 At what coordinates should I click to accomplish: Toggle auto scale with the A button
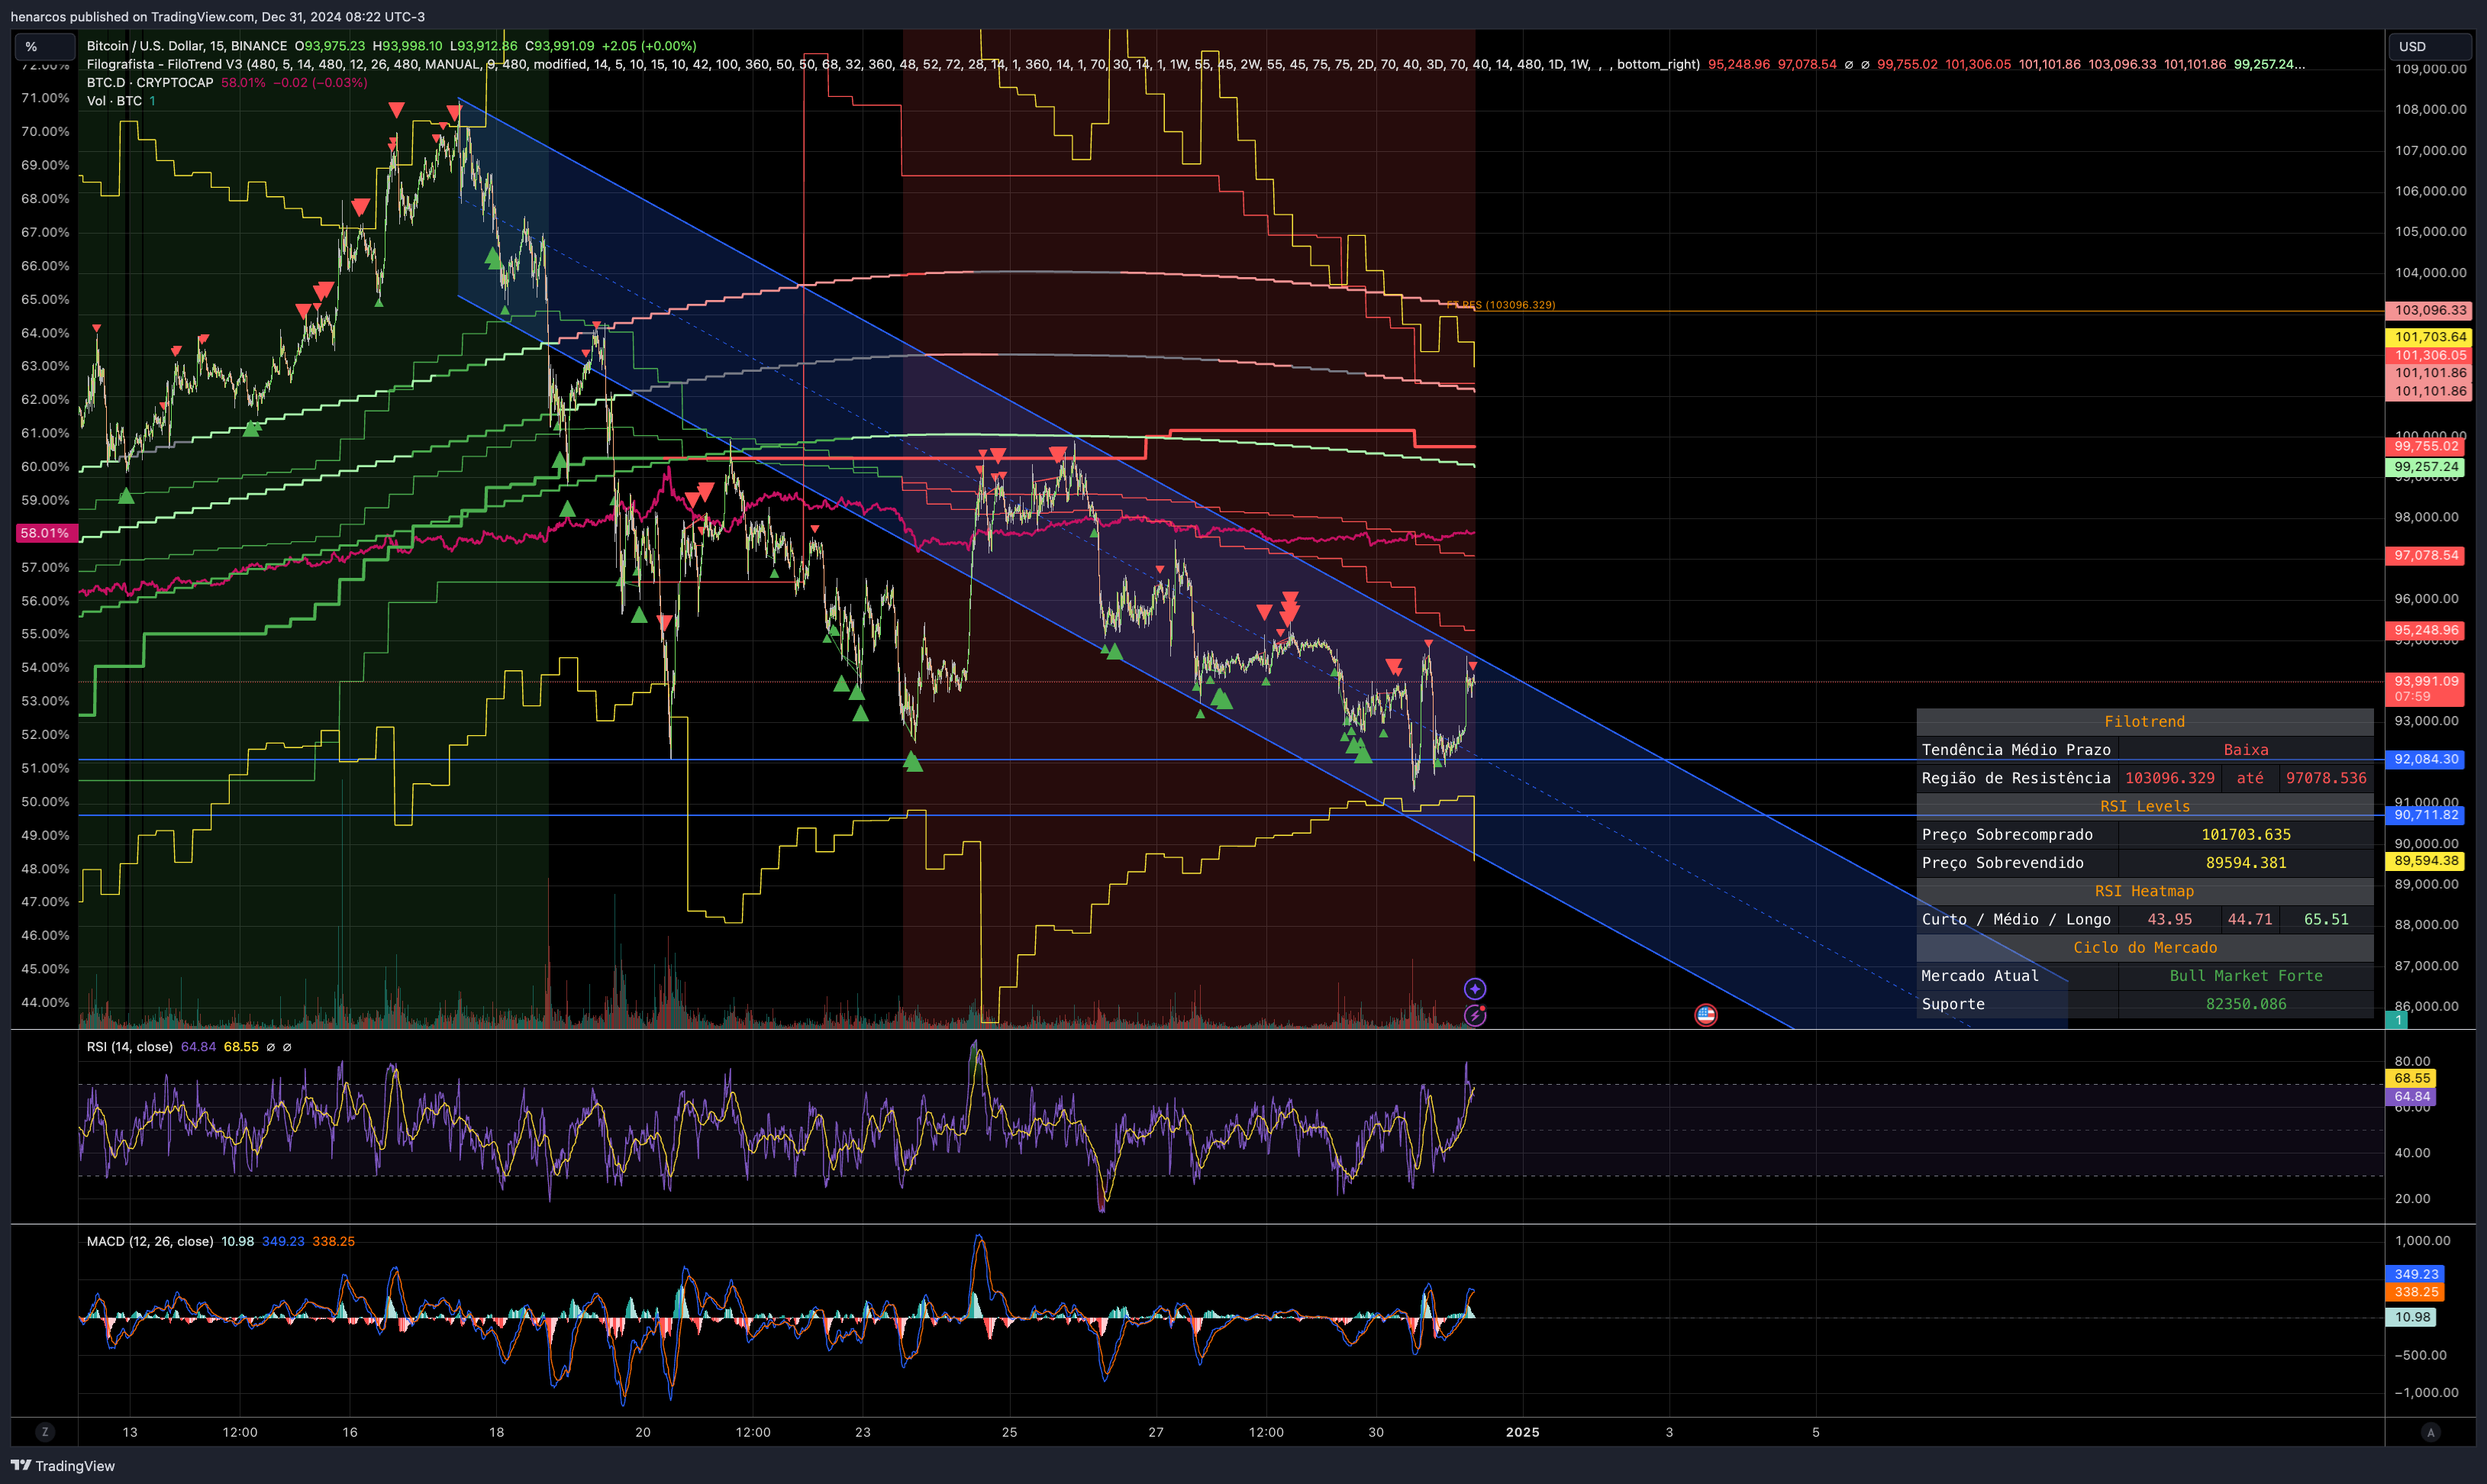click(2430, 1431)
